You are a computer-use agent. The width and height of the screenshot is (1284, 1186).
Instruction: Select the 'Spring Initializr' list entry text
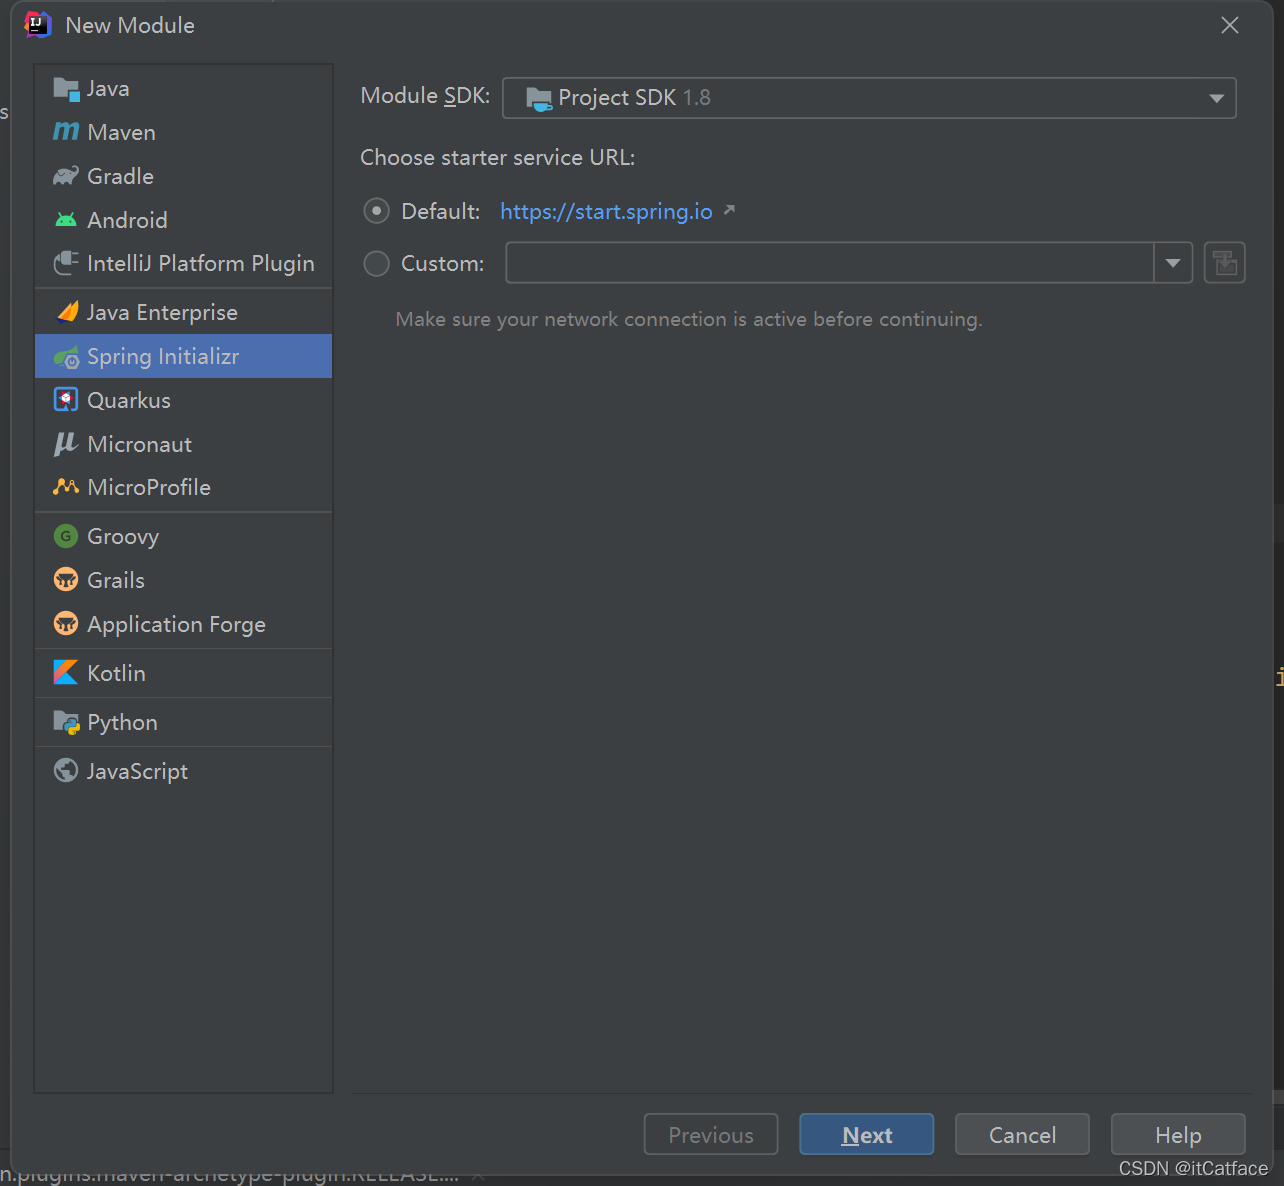point(163,357)
